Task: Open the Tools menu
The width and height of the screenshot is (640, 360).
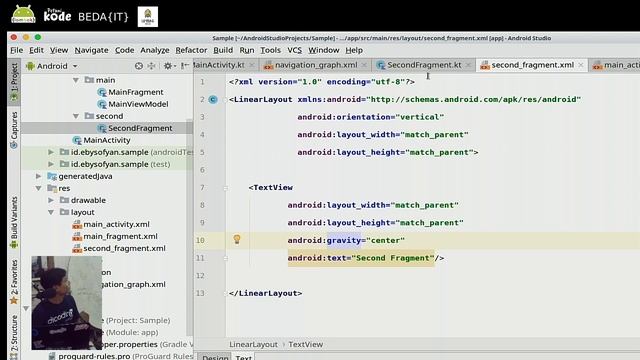Action: (x=270, y=50)
